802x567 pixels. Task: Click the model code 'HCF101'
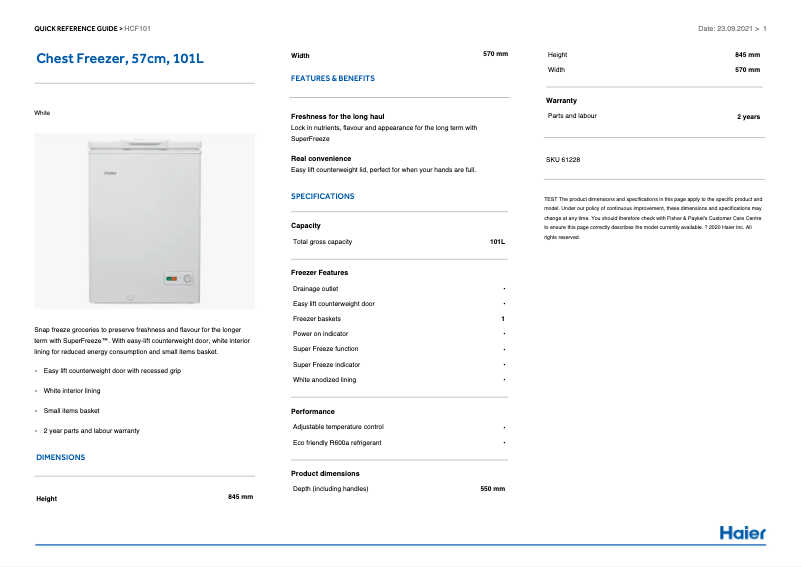click(138, 29)
